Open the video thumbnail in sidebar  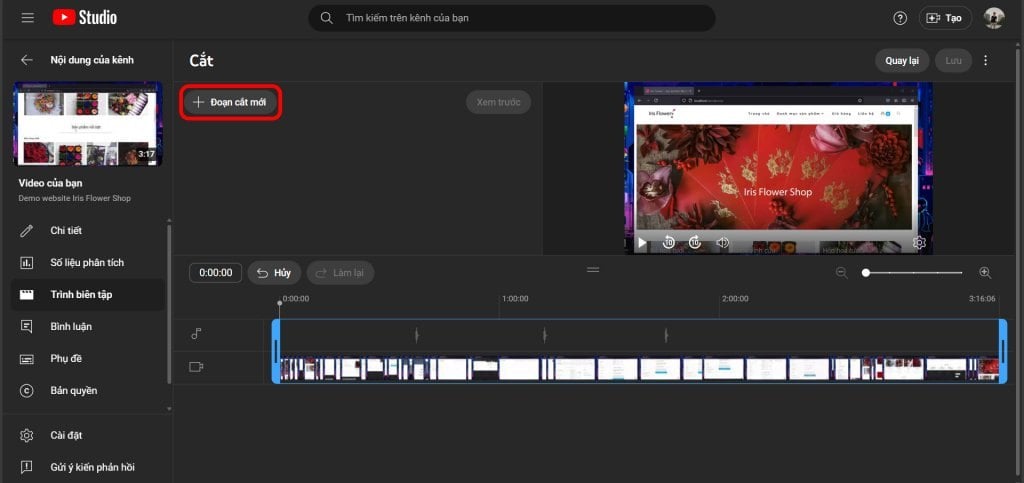(x=88, y=124)
